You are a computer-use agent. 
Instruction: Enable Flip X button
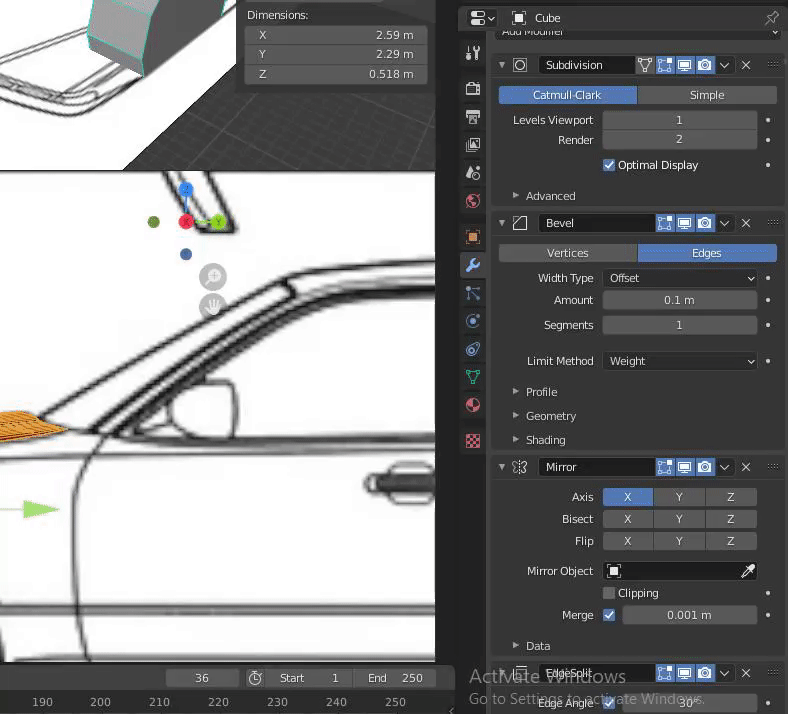[628, 541]
